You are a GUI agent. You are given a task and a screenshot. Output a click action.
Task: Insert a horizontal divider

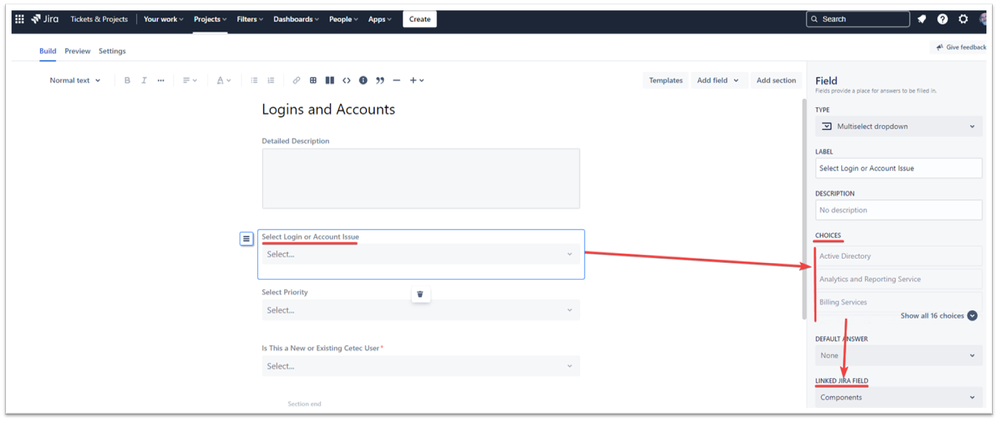tap(397, 80)
